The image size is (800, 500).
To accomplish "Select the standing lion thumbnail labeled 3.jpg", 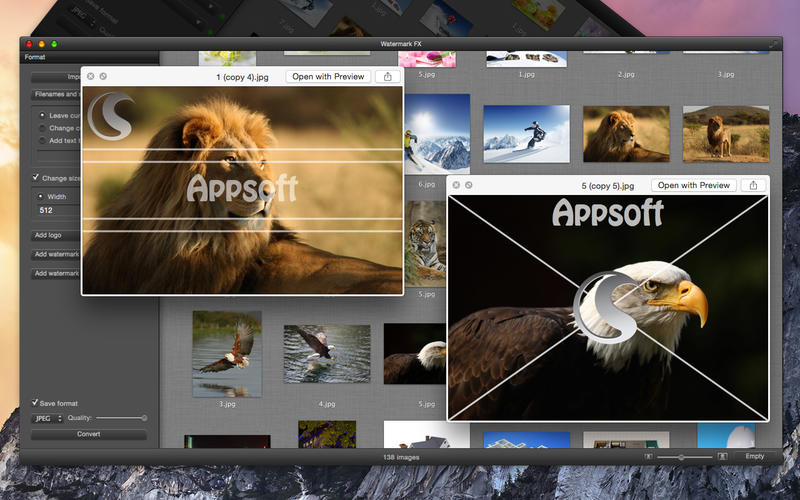I will tap(726, 134).
